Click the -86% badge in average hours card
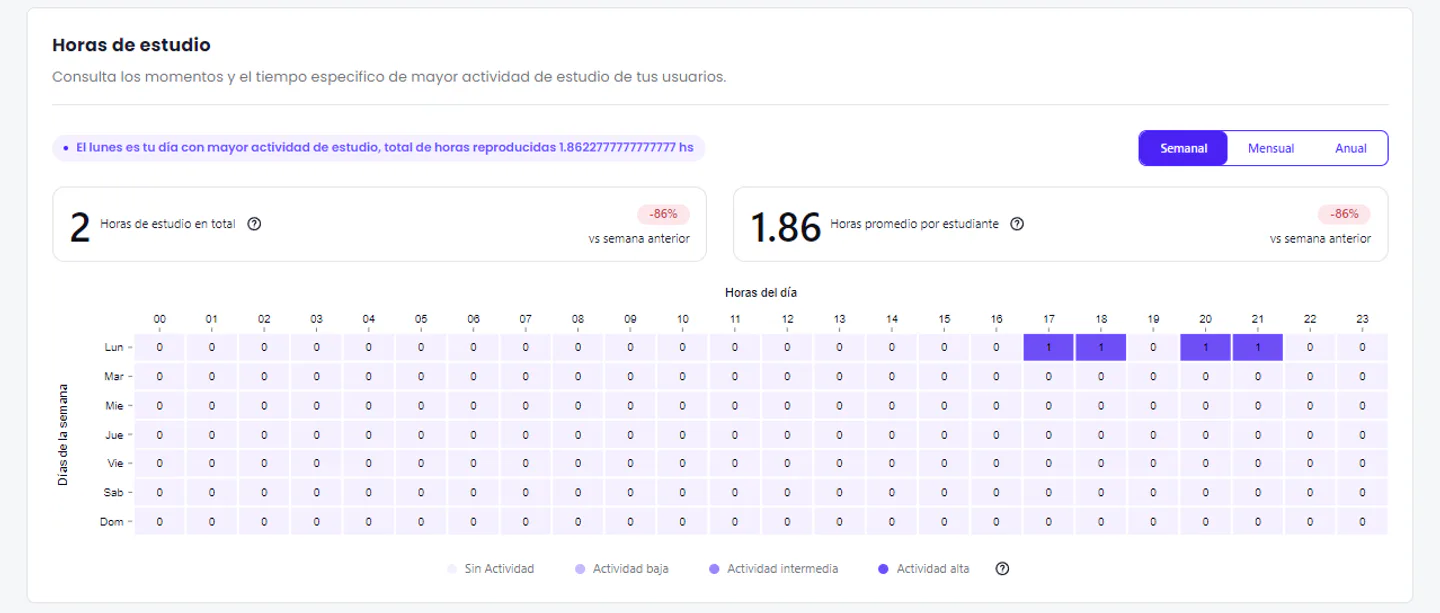This screenshot has width=1440, height=613. (x=1344, y=214)
